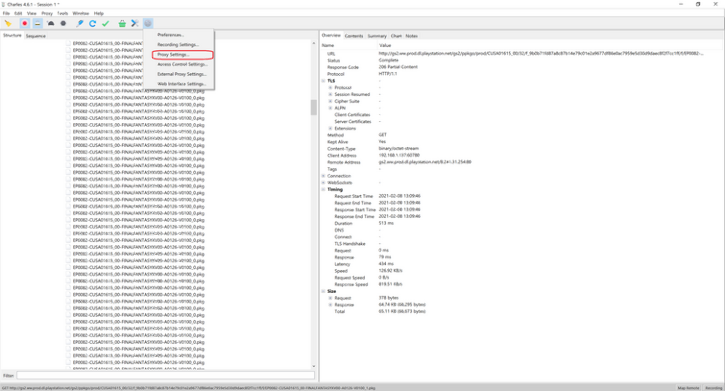
Task: Switch to the Chart tab
Action: [x=396, y=36]
